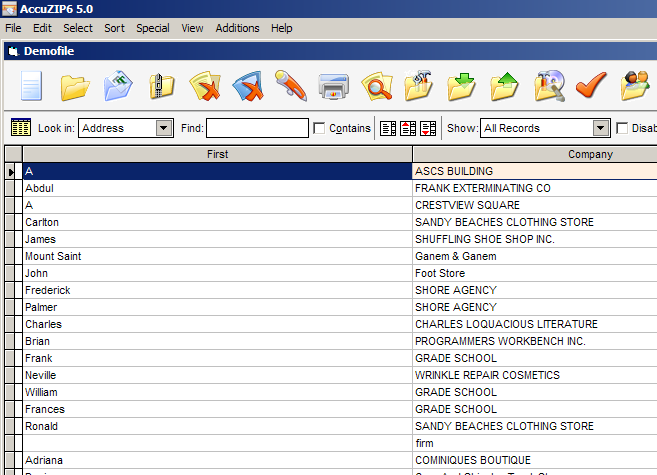
Task: Click the current-record arrow marker of first row
Action: pyautogui.click(x=10, y=171)
